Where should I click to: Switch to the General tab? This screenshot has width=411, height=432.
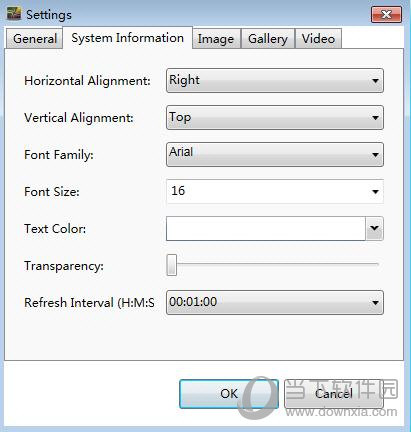tap(34, 39)
